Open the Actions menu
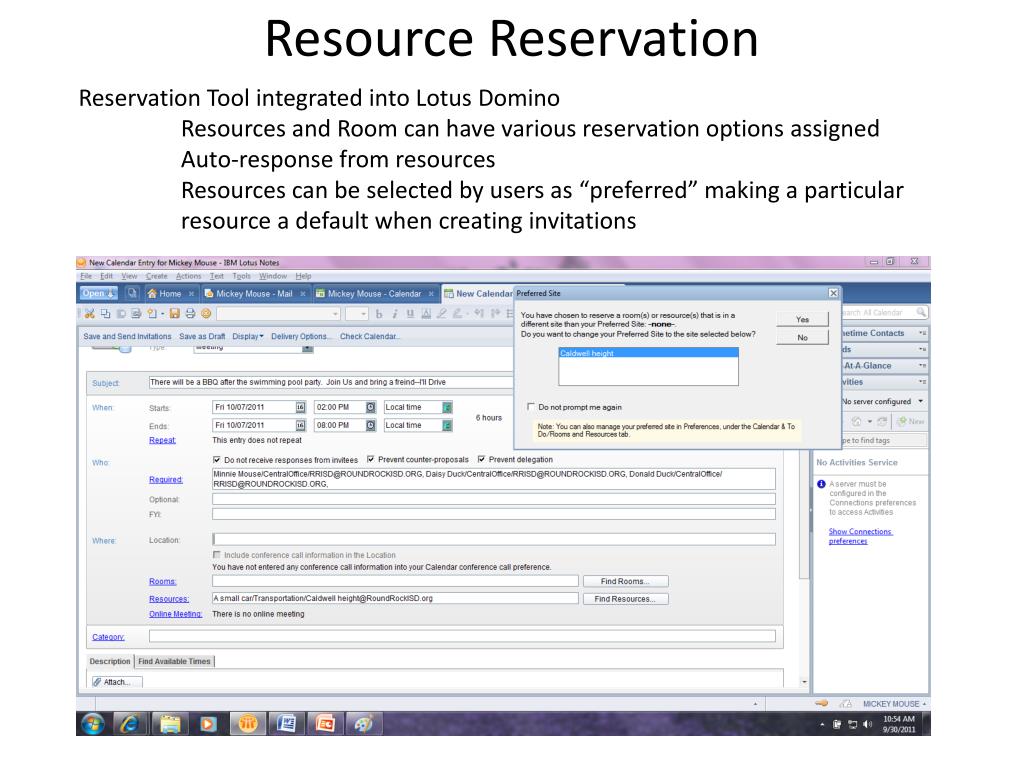The image size is (1024, 768). (x=189, y=276)
